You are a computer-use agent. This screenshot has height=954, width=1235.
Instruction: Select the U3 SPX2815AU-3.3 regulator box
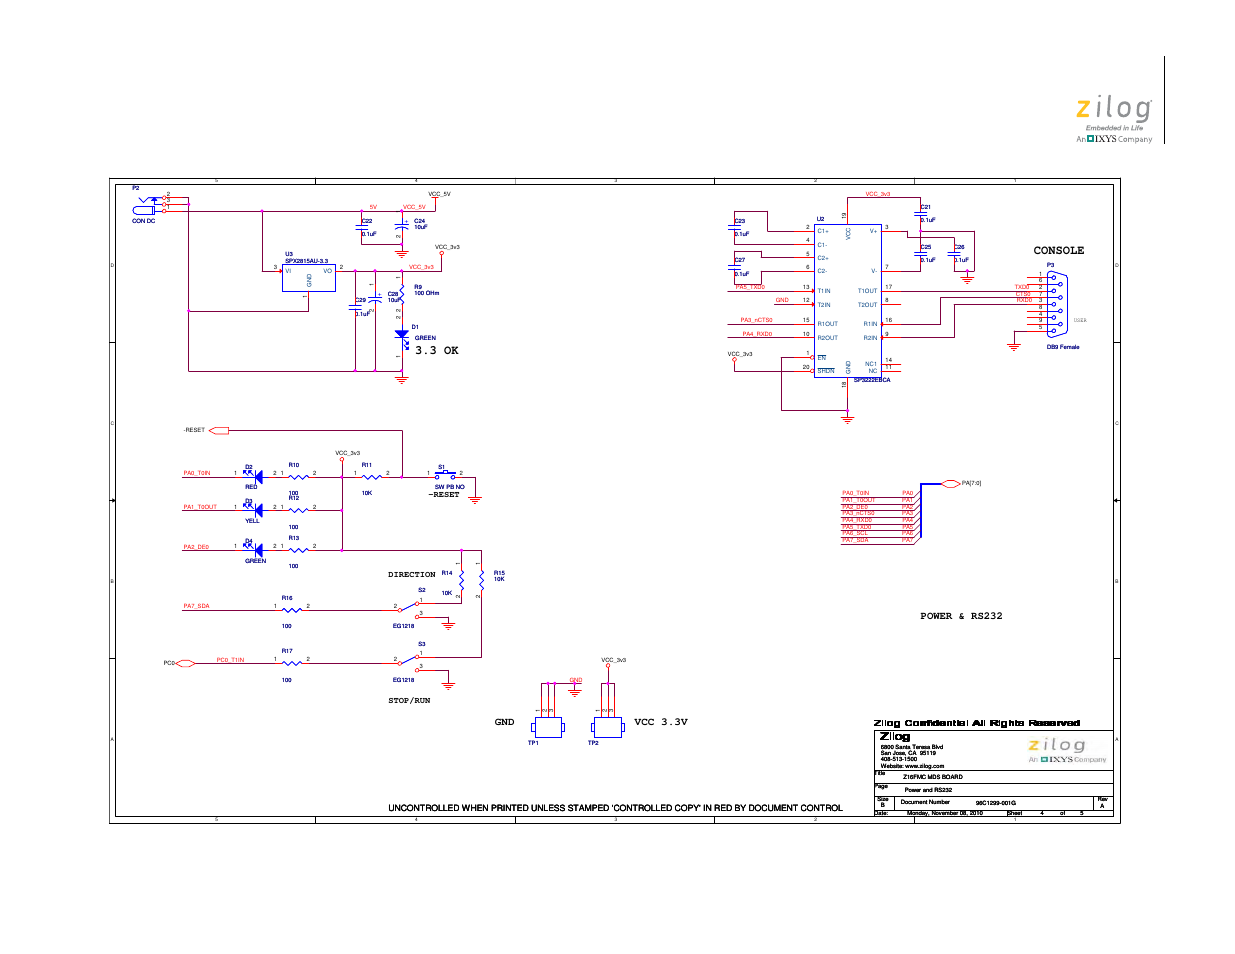(308, 278)
